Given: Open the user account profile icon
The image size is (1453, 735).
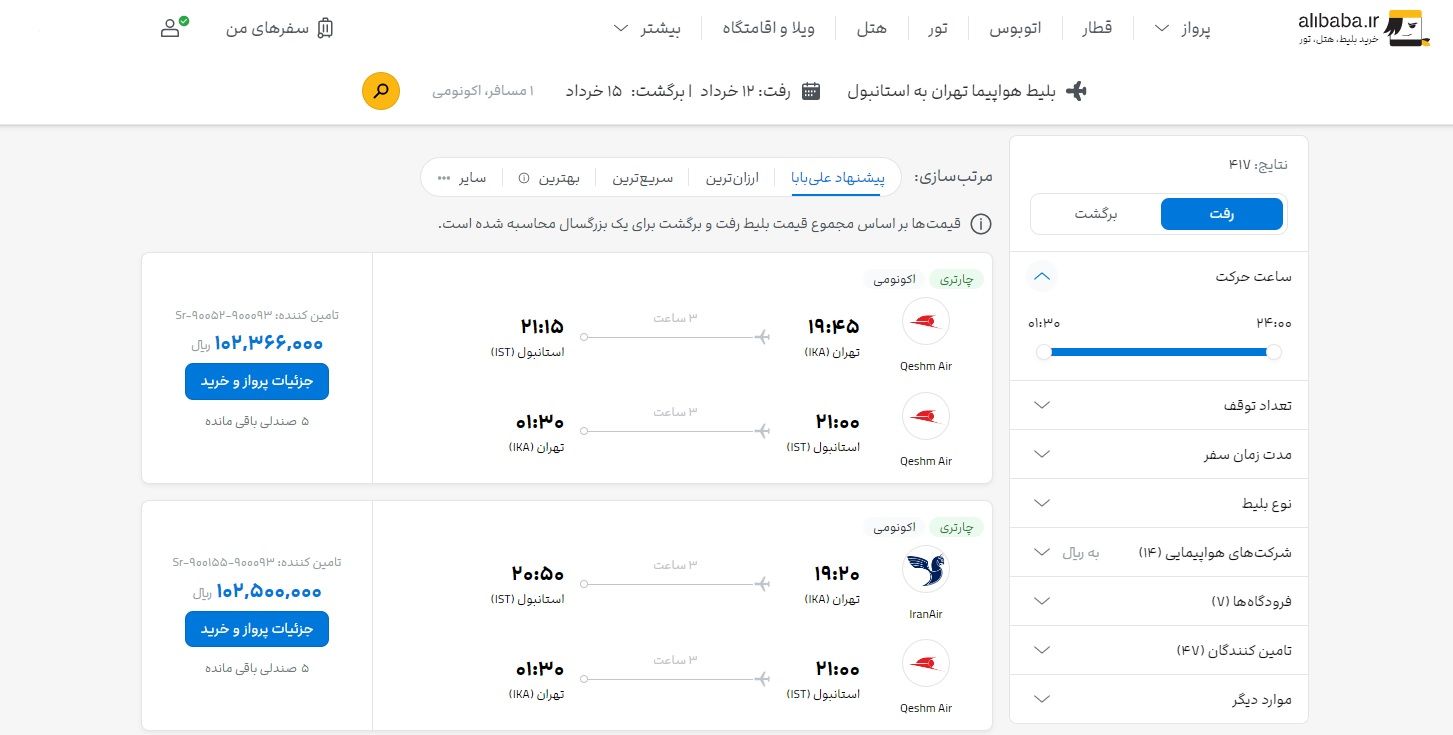Looking at the screenshot, I should pyautogui.click(x=173, y=27).
